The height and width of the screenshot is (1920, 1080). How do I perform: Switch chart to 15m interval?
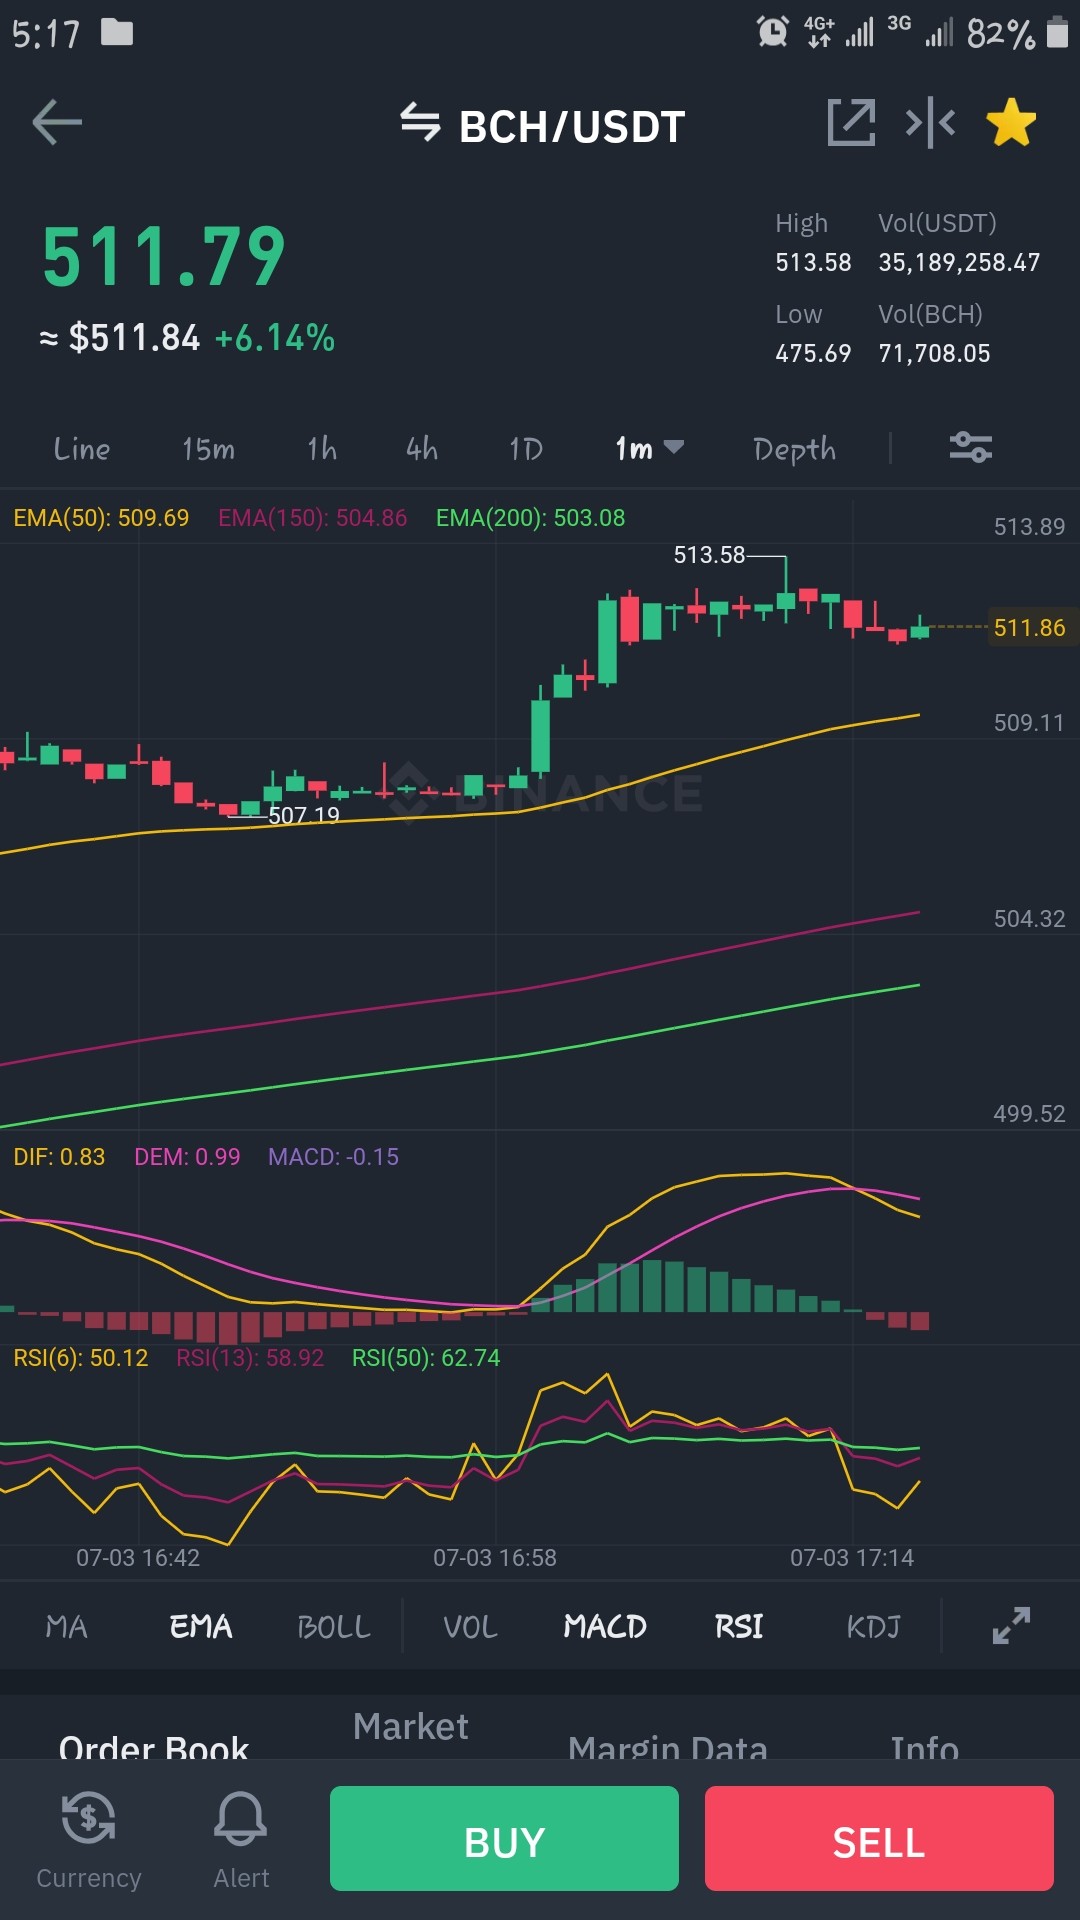[208, 449]
